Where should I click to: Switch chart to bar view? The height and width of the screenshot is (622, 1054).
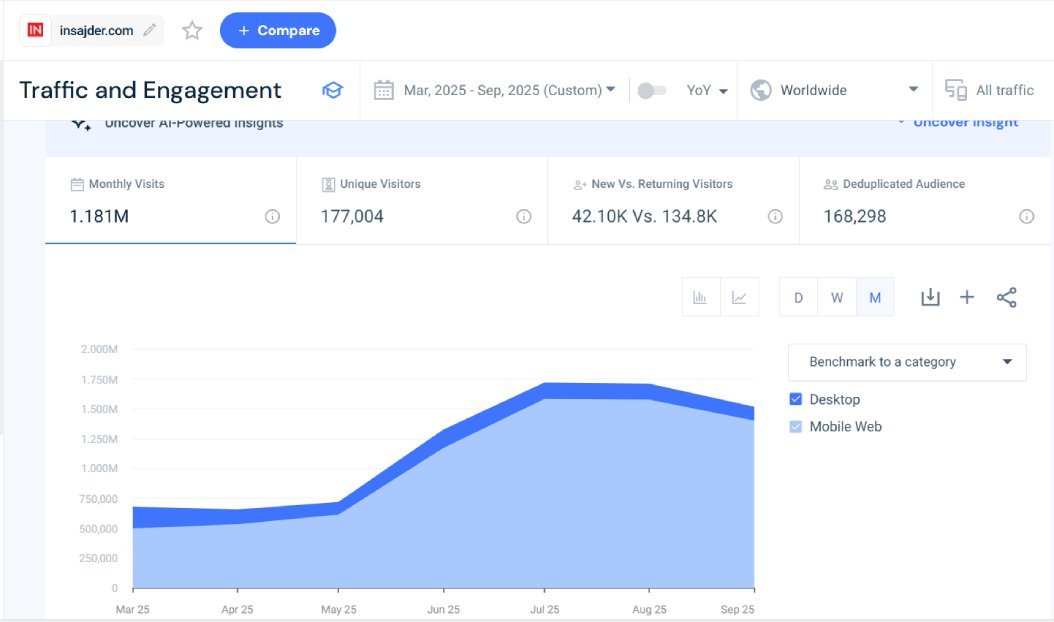(700, 297)
